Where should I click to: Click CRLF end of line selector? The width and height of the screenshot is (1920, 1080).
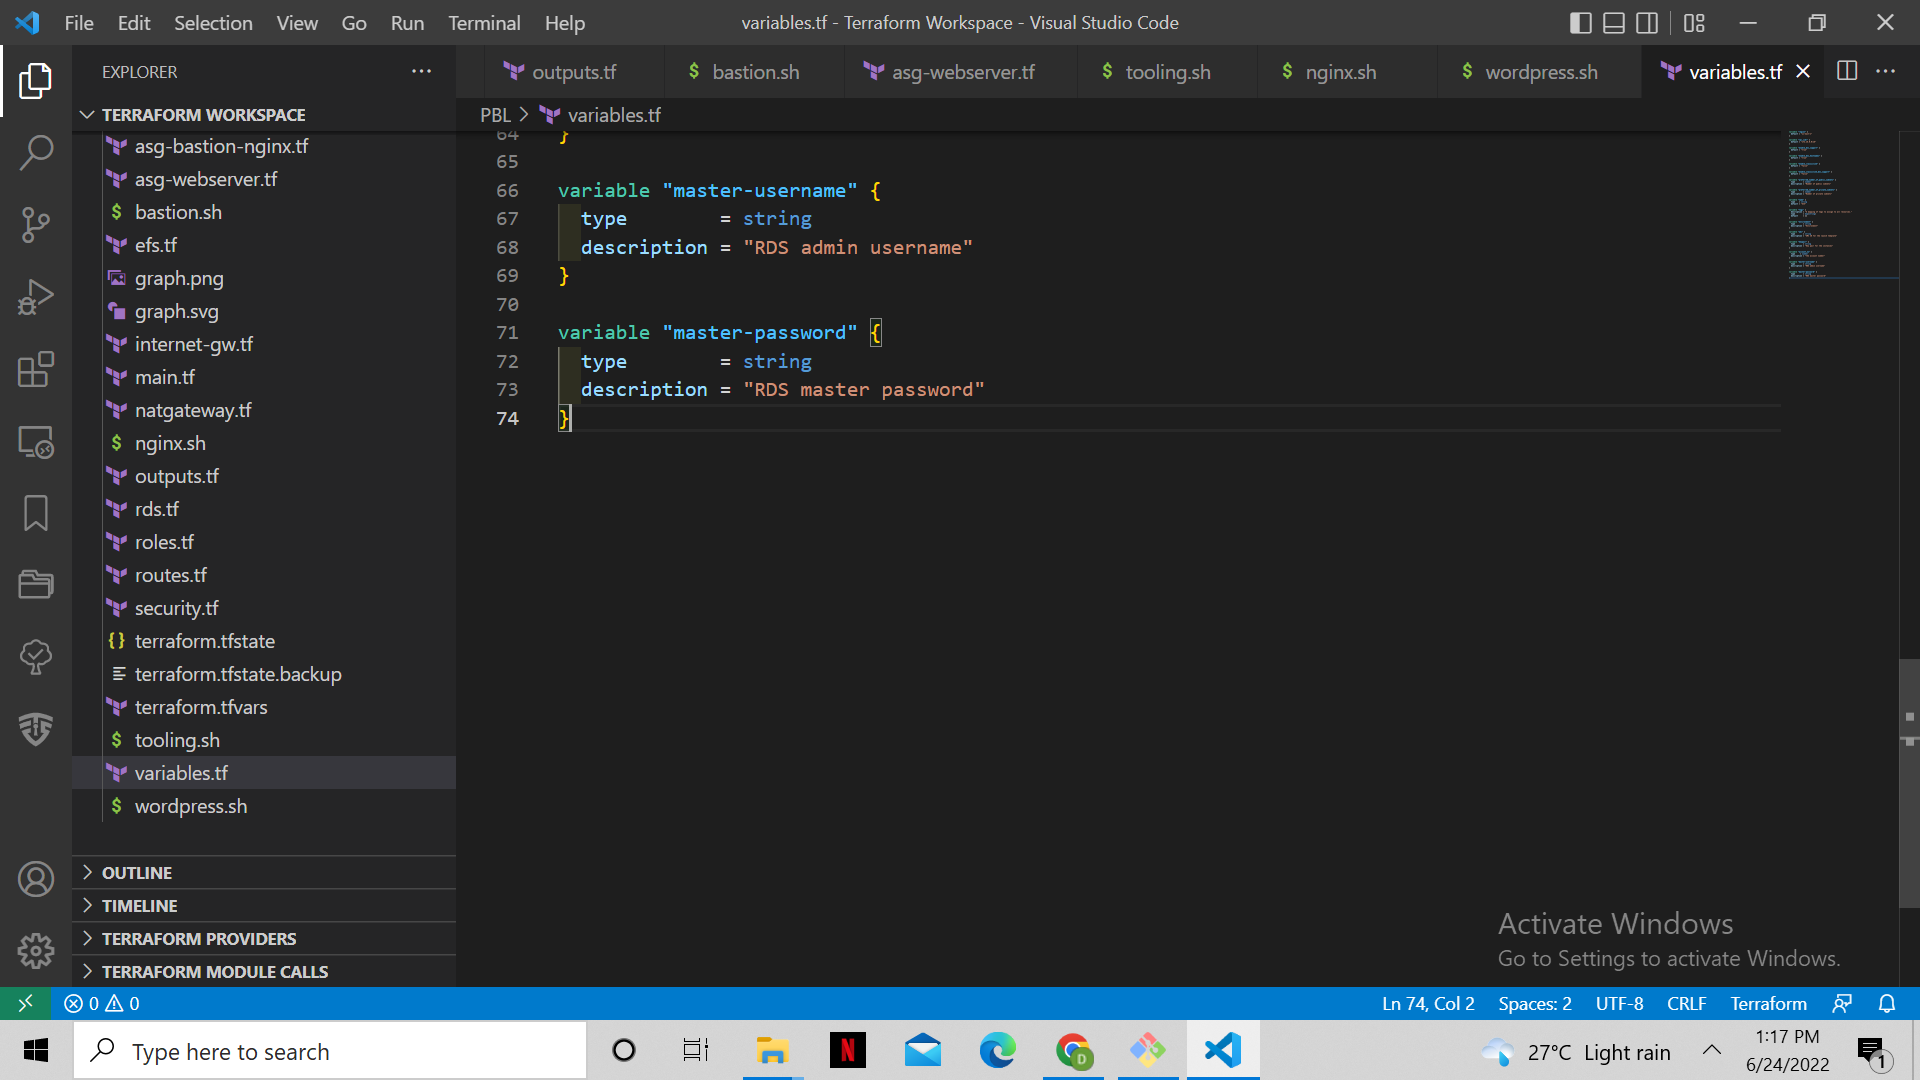coord(1686,1003)
